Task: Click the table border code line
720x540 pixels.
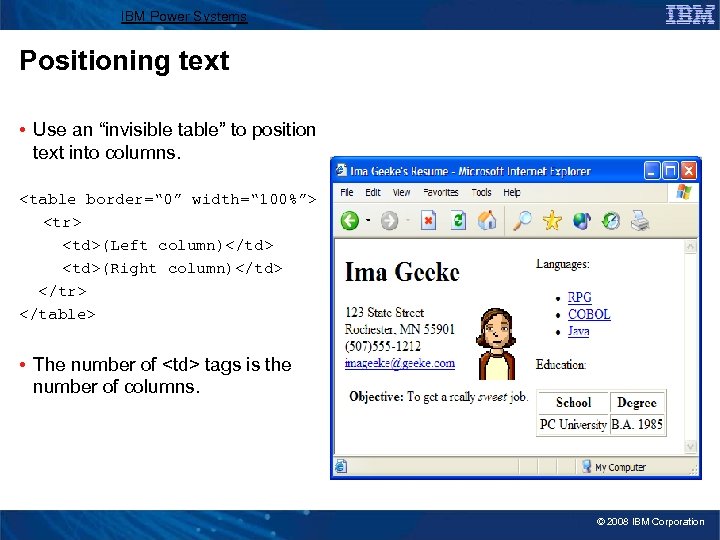Action: point(168,199)
